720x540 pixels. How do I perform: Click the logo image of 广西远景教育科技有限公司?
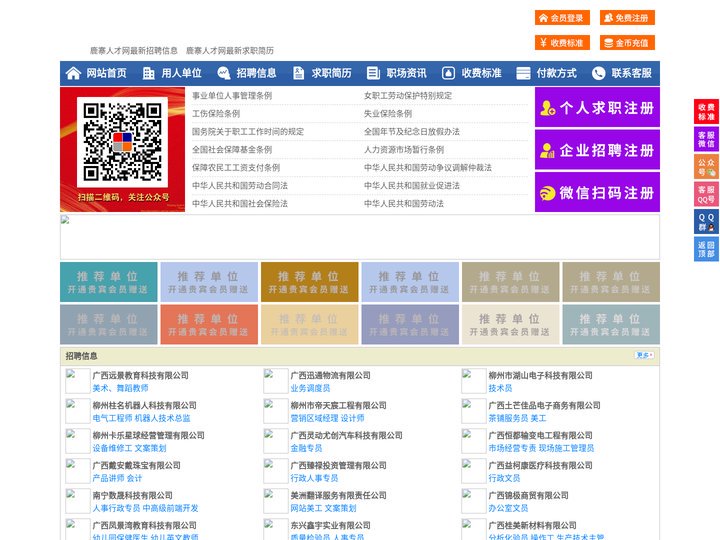78,381
